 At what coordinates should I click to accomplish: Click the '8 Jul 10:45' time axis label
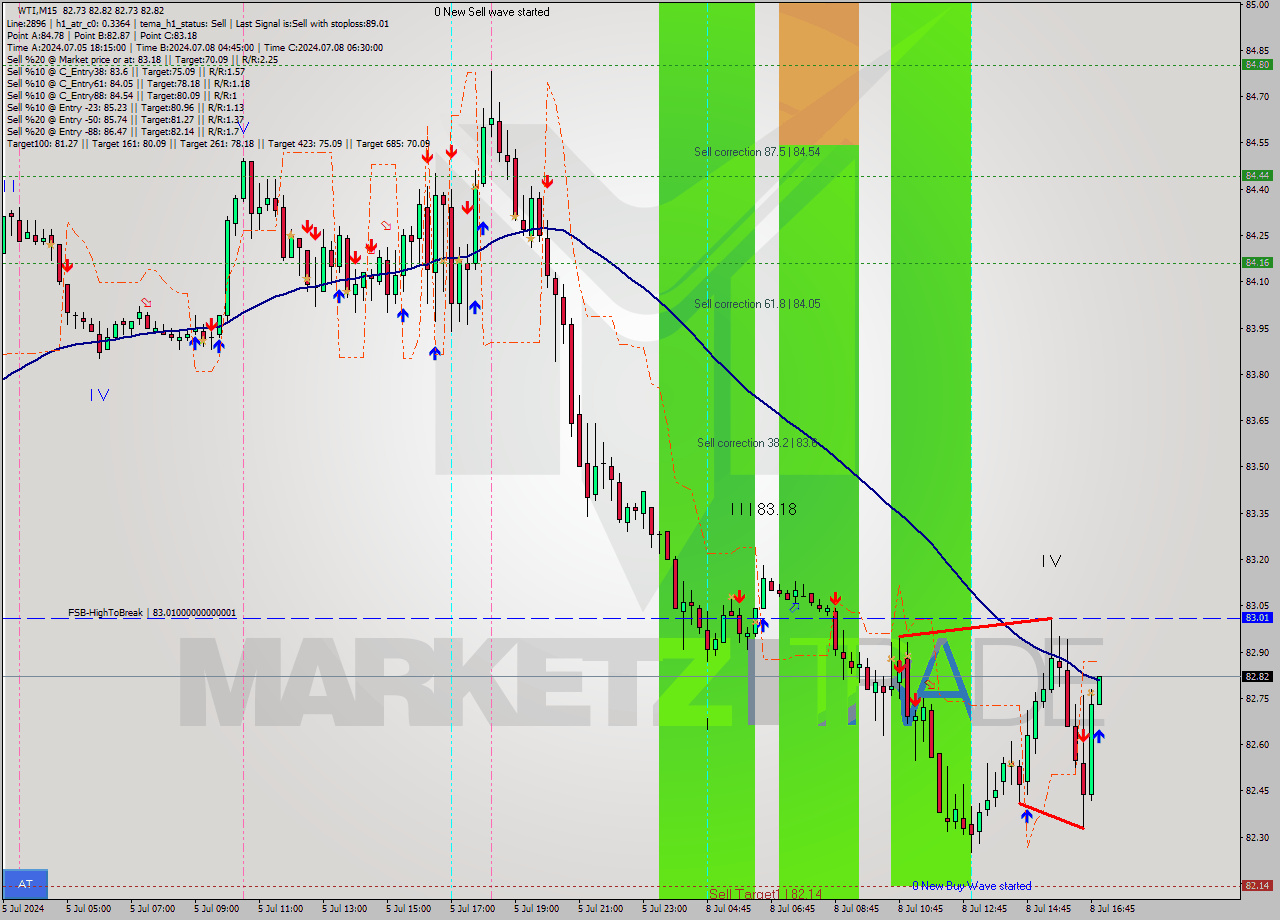pos(920,909)
